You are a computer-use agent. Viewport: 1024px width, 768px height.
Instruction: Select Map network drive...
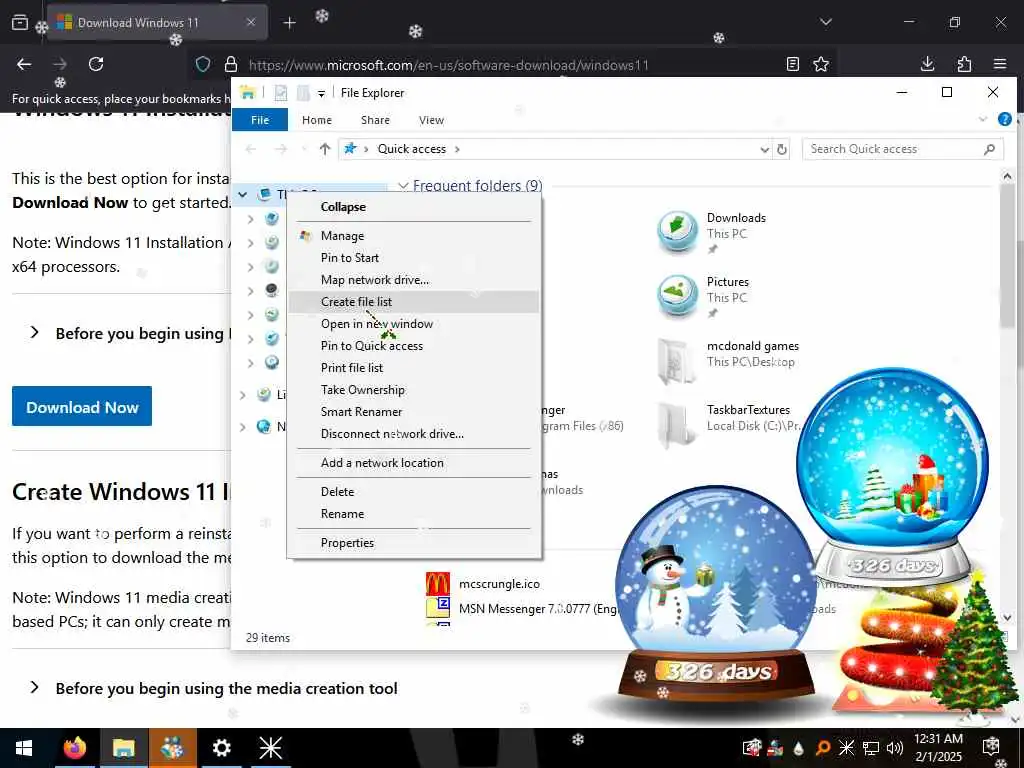tap(414, 280)
